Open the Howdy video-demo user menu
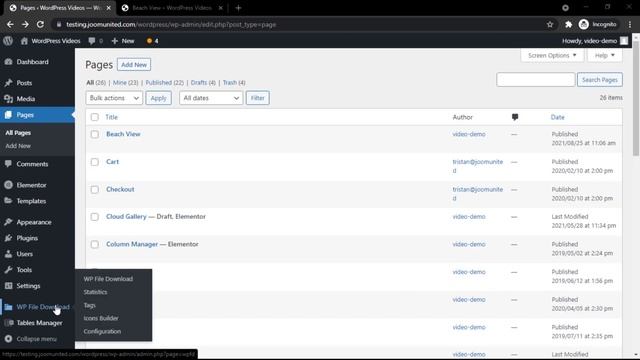This screenshot has height=360, width=640. point(595,41)
